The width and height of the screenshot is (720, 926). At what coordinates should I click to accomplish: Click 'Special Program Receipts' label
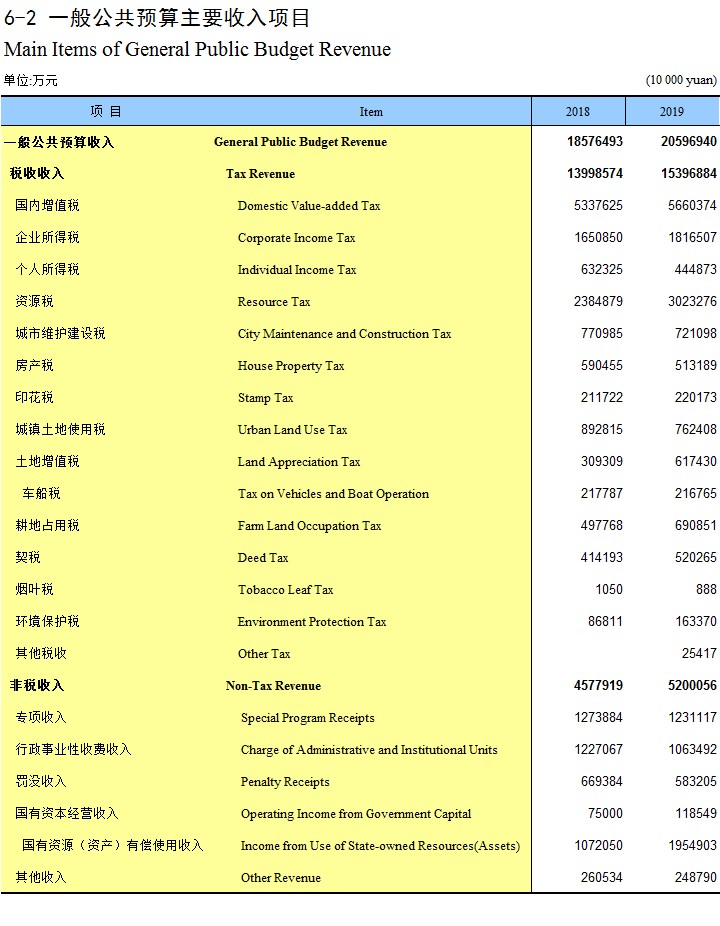(308, 718)
